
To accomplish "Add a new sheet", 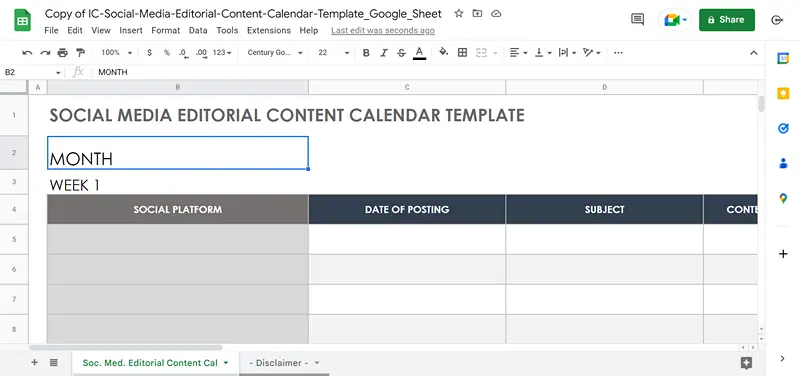I will click(35, 363).
